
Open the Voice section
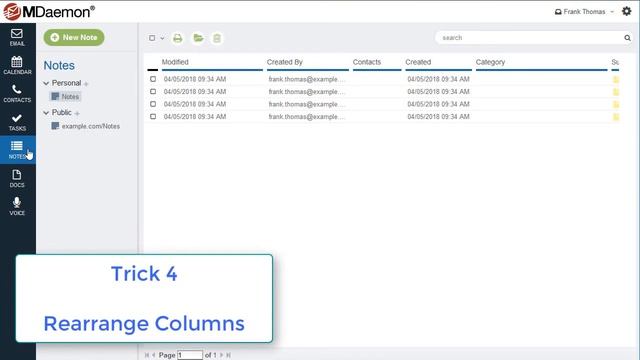click(17, 207)
